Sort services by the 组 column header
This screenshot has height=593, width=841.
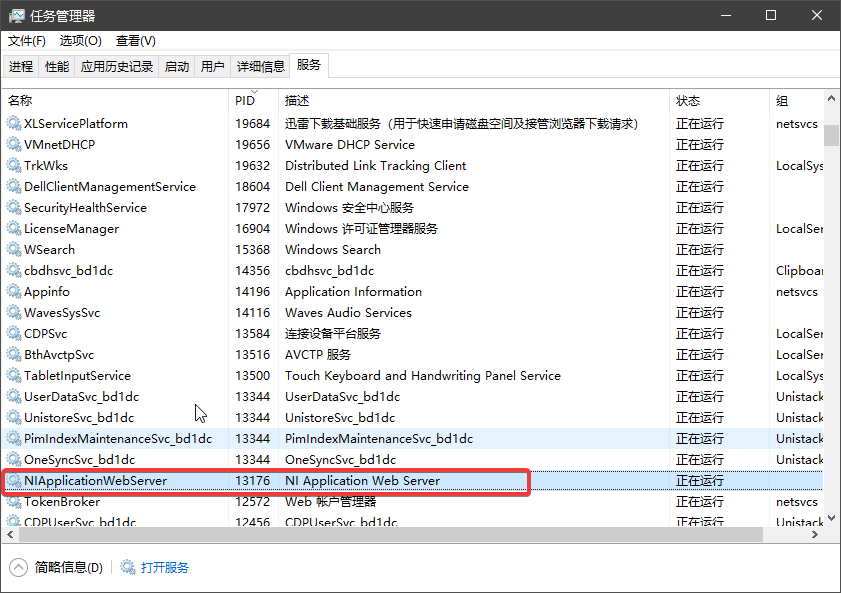point(796,101)
